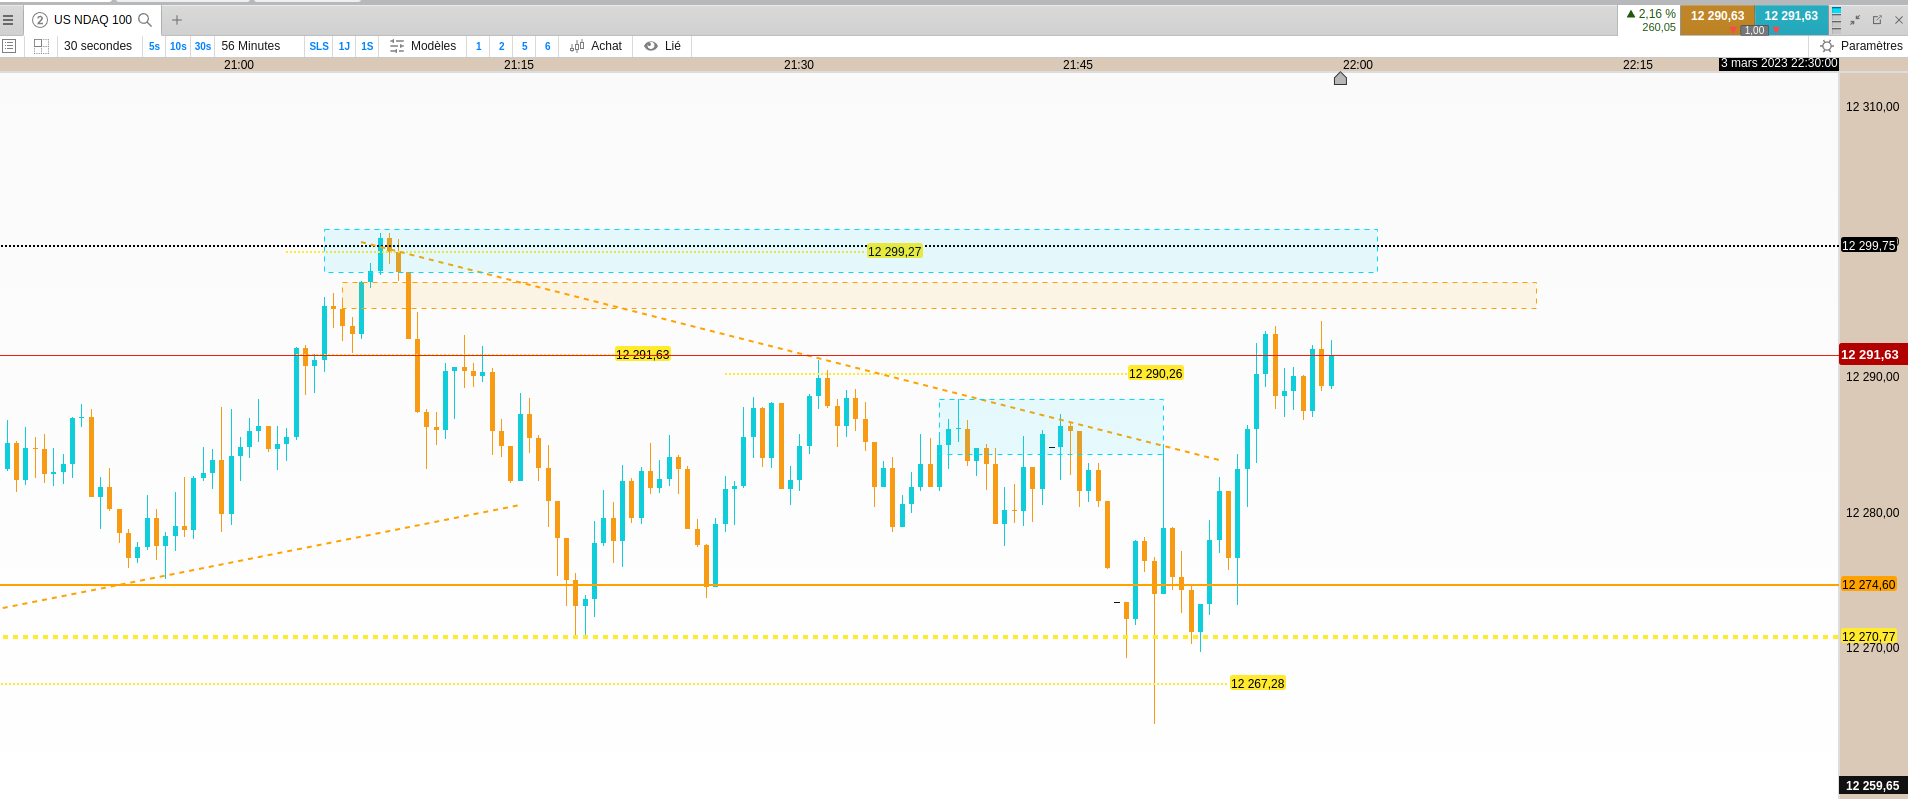Open the list panel icon in toolbar
This screenshot has height=799, width=1908.
click(9, 46)
